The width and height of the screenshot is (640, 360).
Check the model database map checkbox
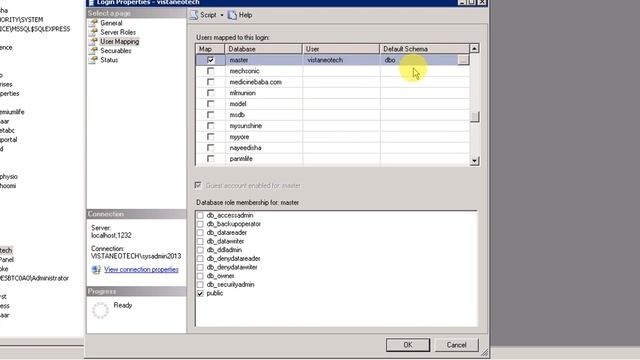[x=211, y=104]
